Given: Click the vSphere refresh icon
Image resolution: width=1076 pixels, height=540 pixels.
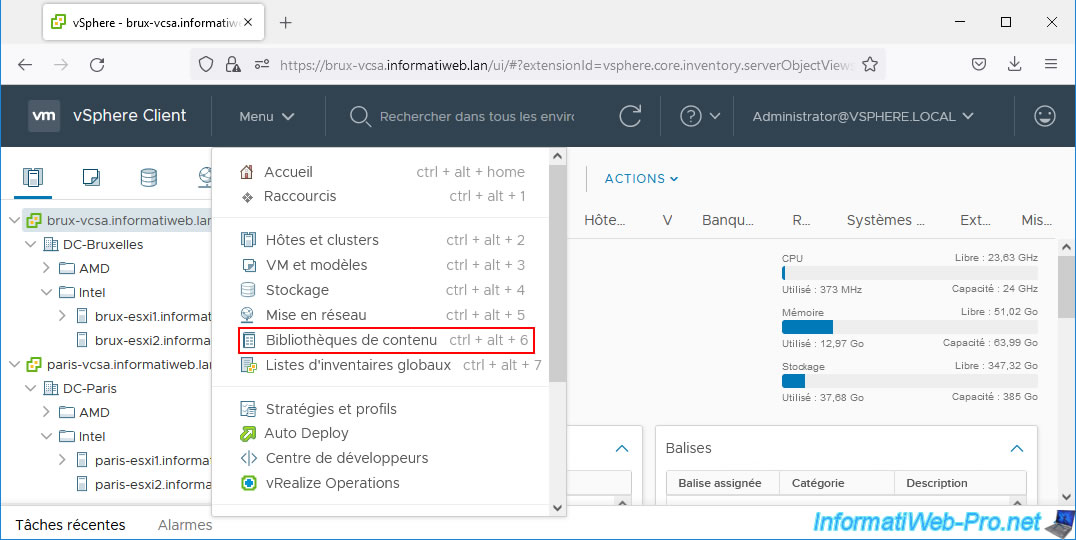Looking at the screenshot, I should (630, 116).
